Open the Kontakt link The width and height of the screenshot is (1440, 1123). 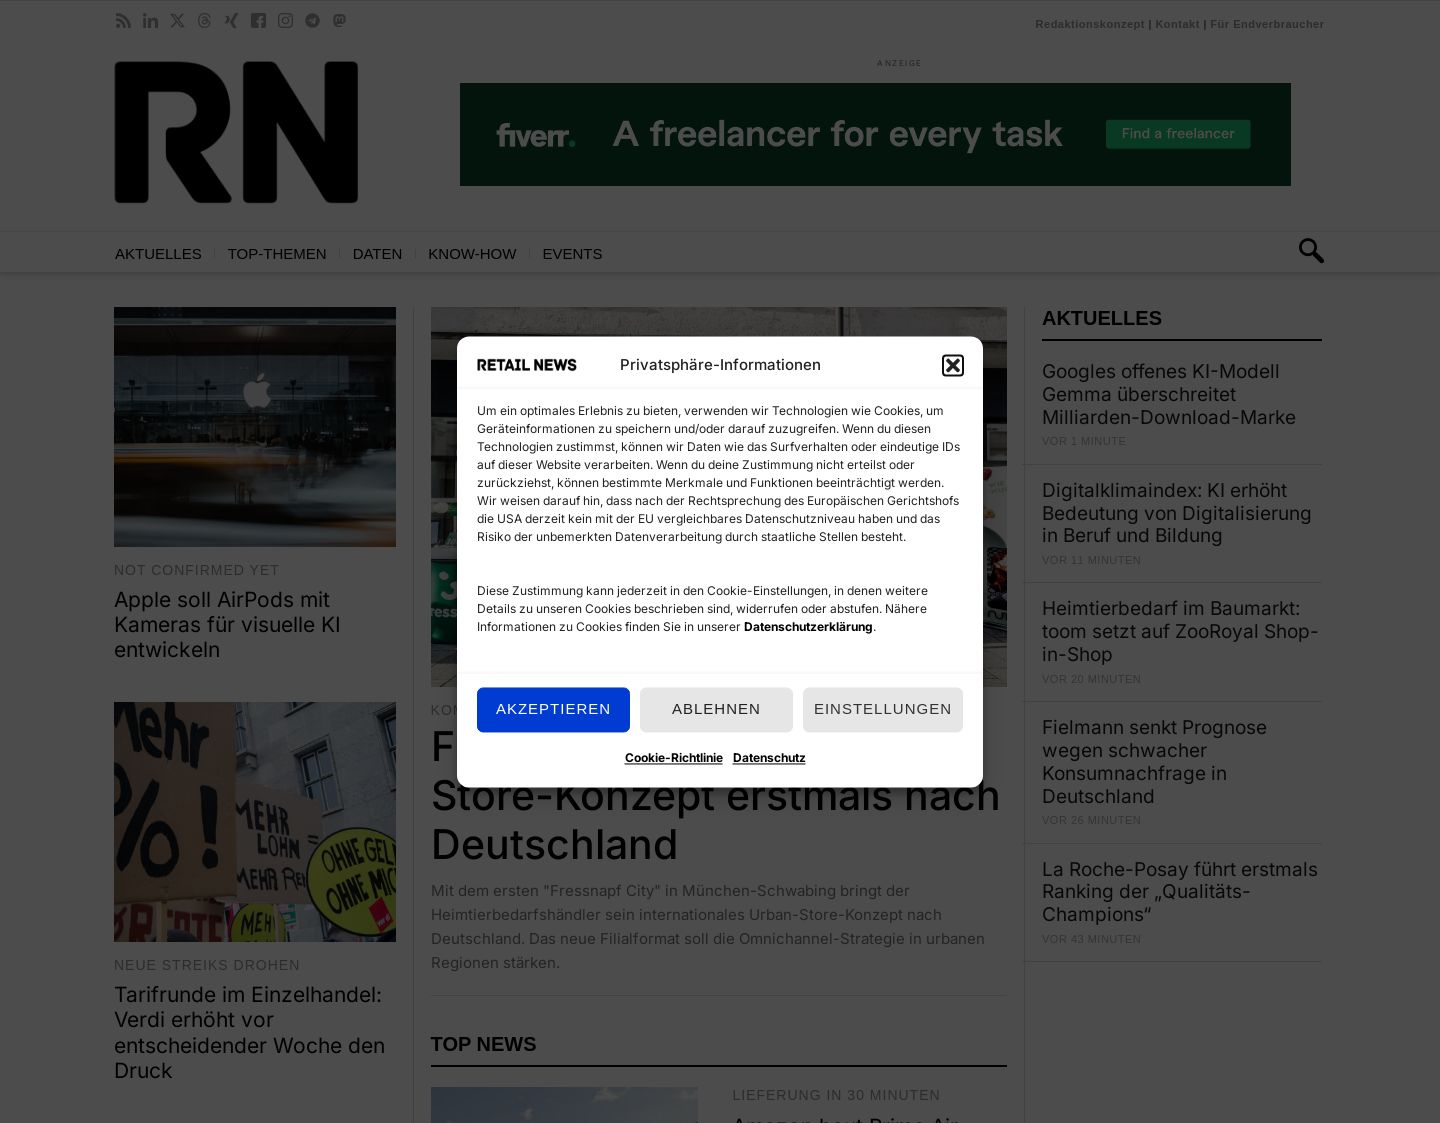click(1177, 24)
